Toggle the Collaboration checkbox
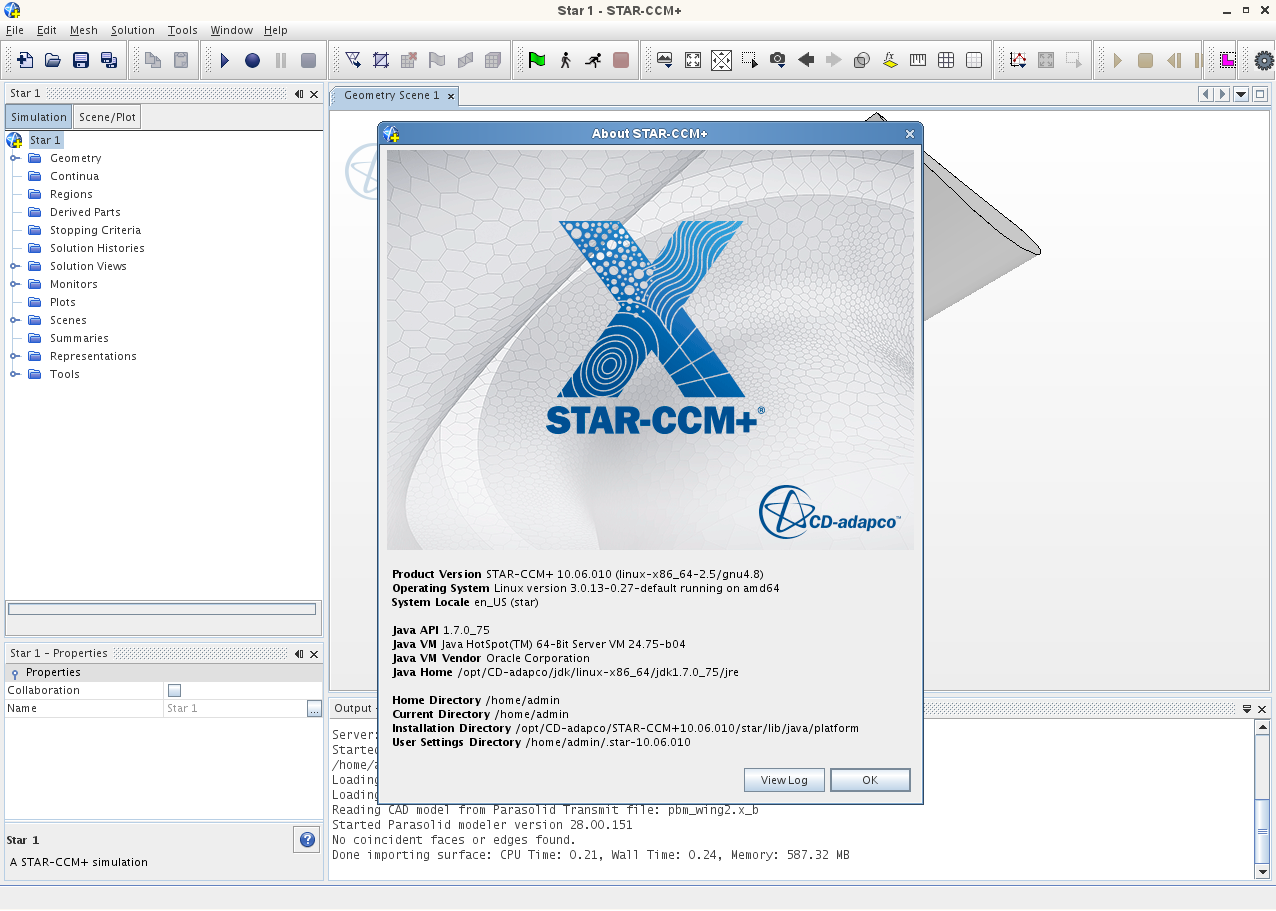 [x=174, y=690]
